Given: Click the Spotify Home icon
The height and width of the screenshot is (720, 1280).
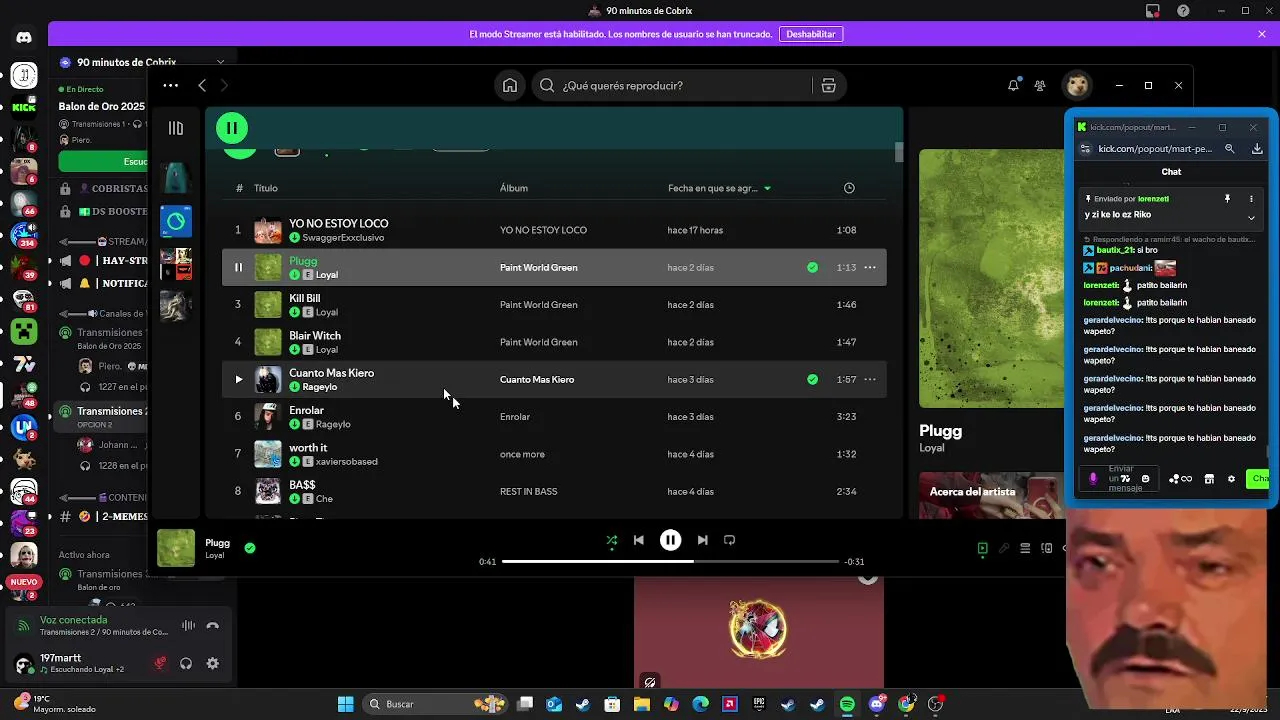Looking at the screenshot, I should click(x=510, y=86).
